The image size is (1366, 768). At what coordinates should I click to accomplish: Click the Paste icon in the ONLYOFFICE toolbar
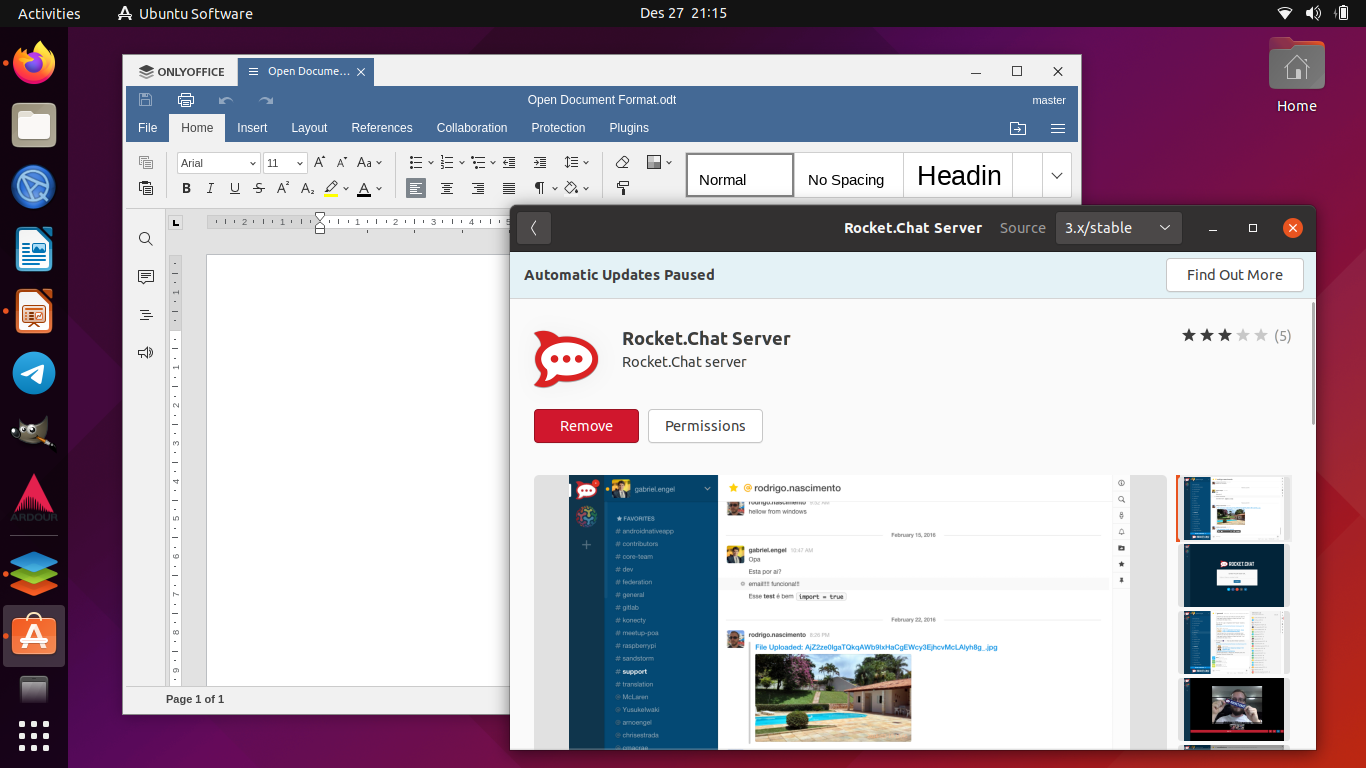[x=146, y=188]
